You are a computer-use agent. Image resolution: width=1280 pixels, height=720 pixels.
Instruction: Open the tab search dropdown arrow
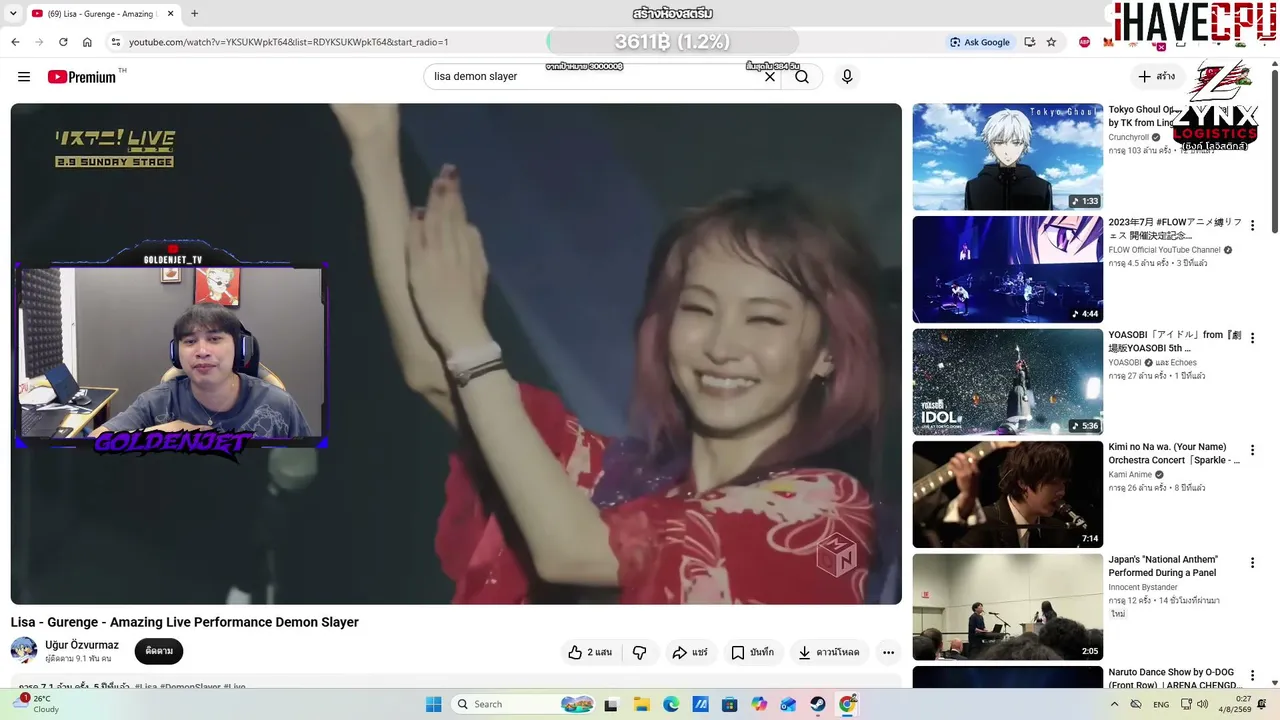click(13, 14)
